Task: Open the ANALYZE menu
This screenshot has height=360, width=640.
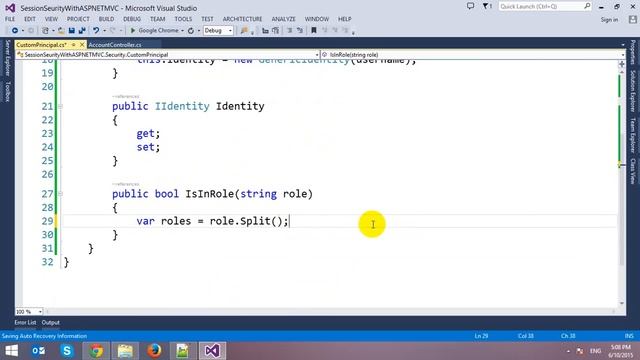Action: (284, 19)
